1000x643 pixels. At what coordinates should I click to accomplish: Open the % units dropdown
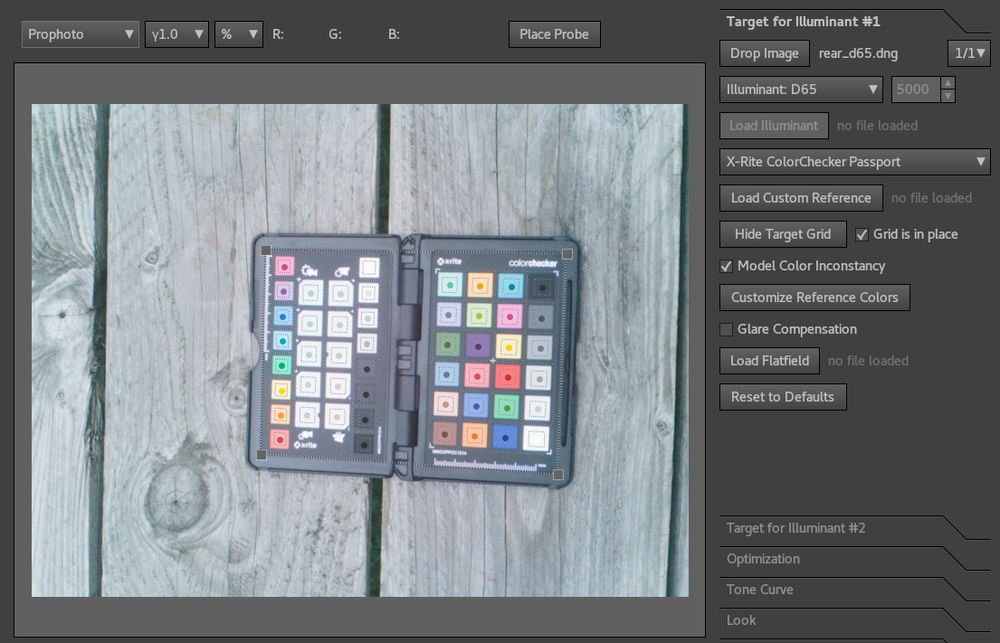(x=239, y=34)
